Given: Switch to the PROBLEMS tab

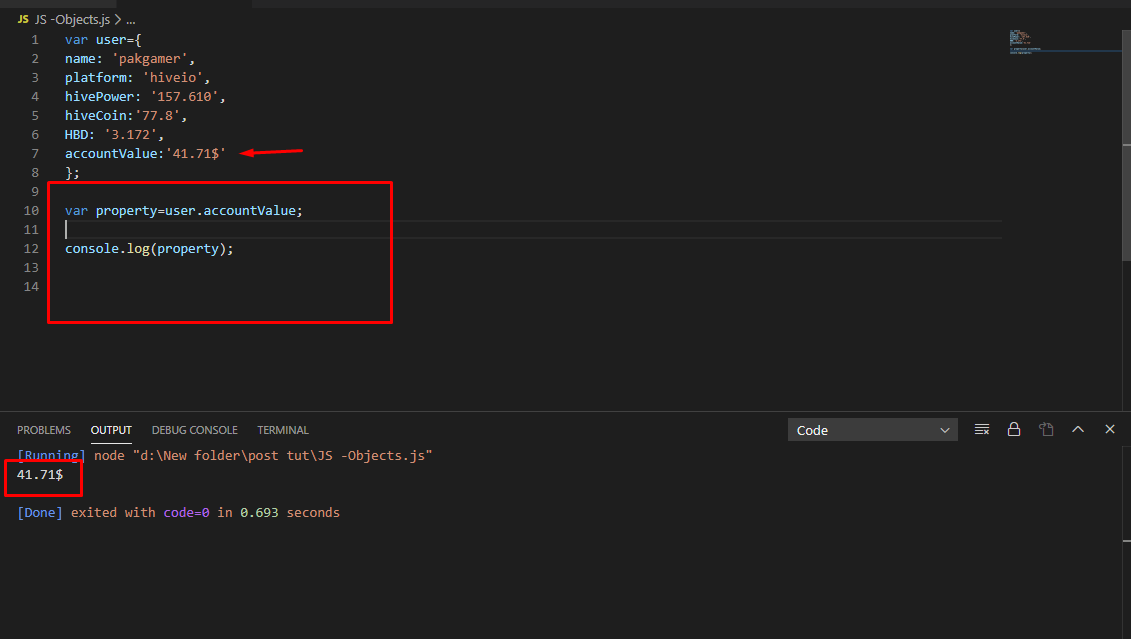Looking at the screenshot, I should click(x=44, y=430).
